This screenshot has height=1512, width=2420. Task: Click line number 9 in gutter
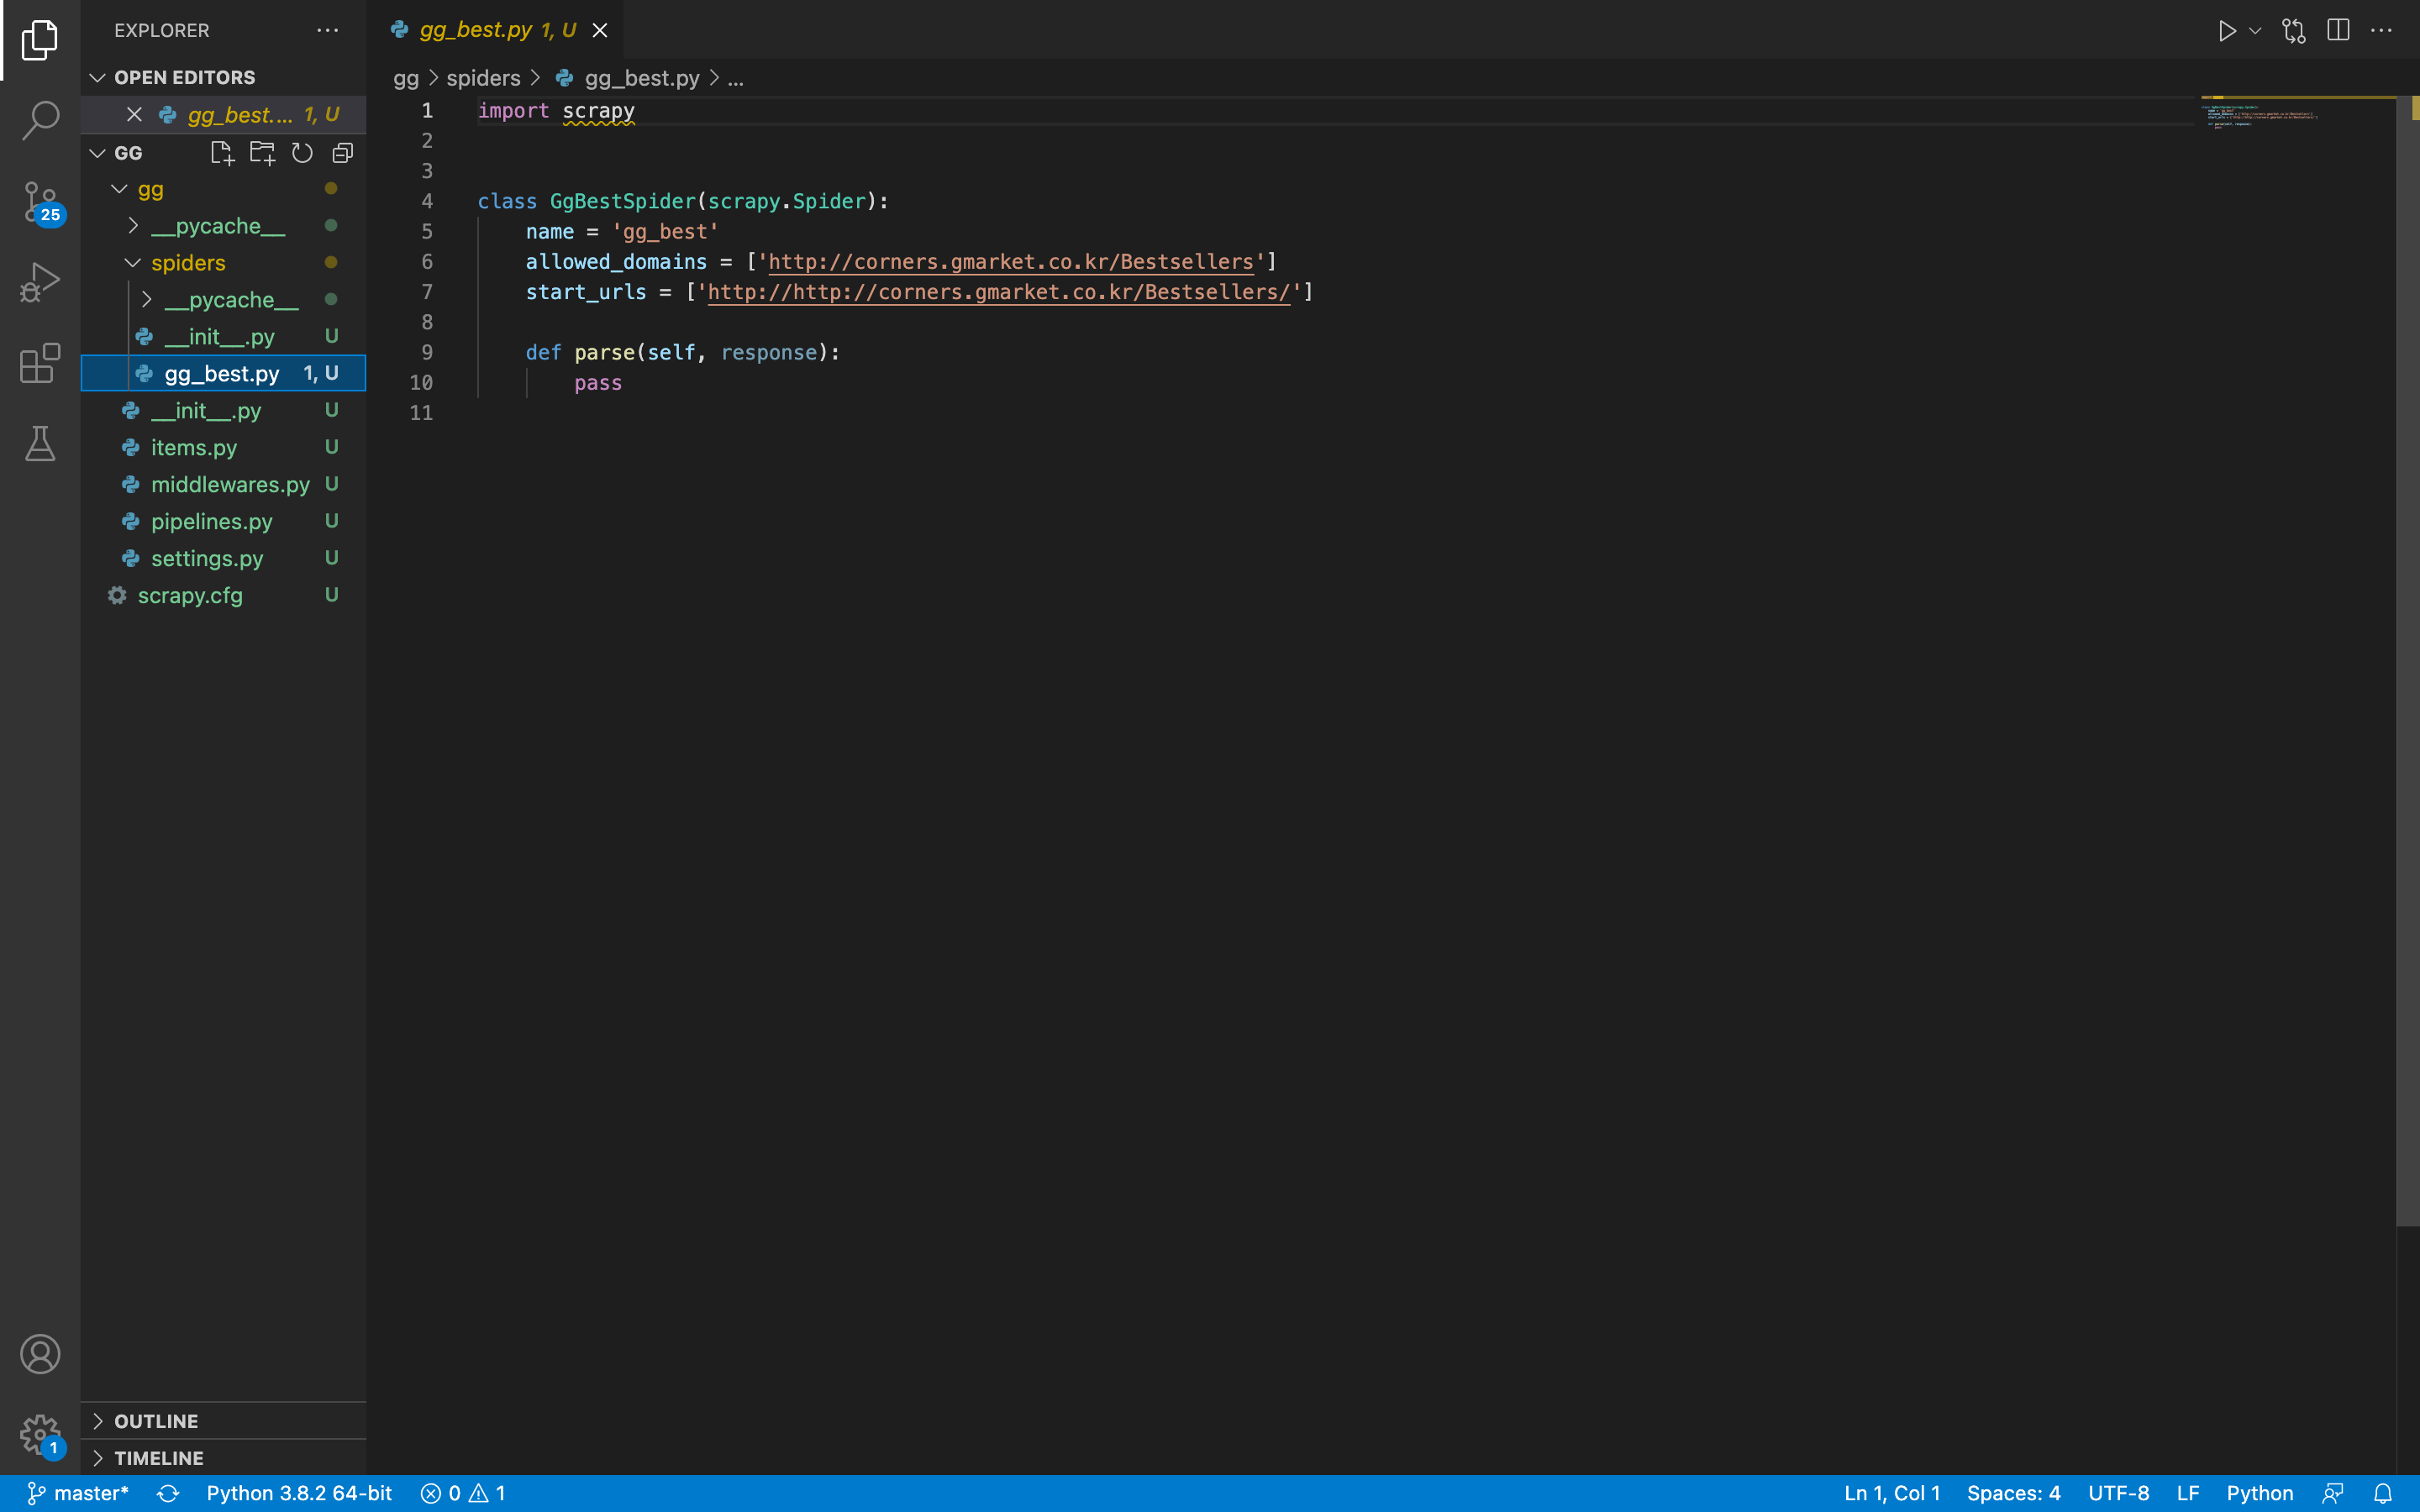click(x=427, y=353)
